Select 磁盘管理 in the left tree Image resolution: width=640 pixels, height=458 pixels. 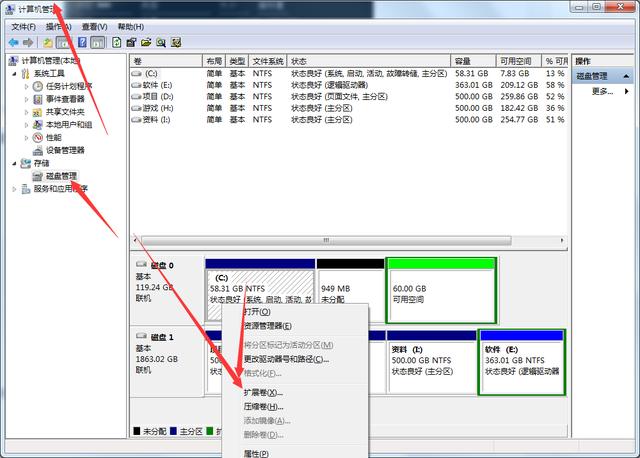click(x=60, y=176)
